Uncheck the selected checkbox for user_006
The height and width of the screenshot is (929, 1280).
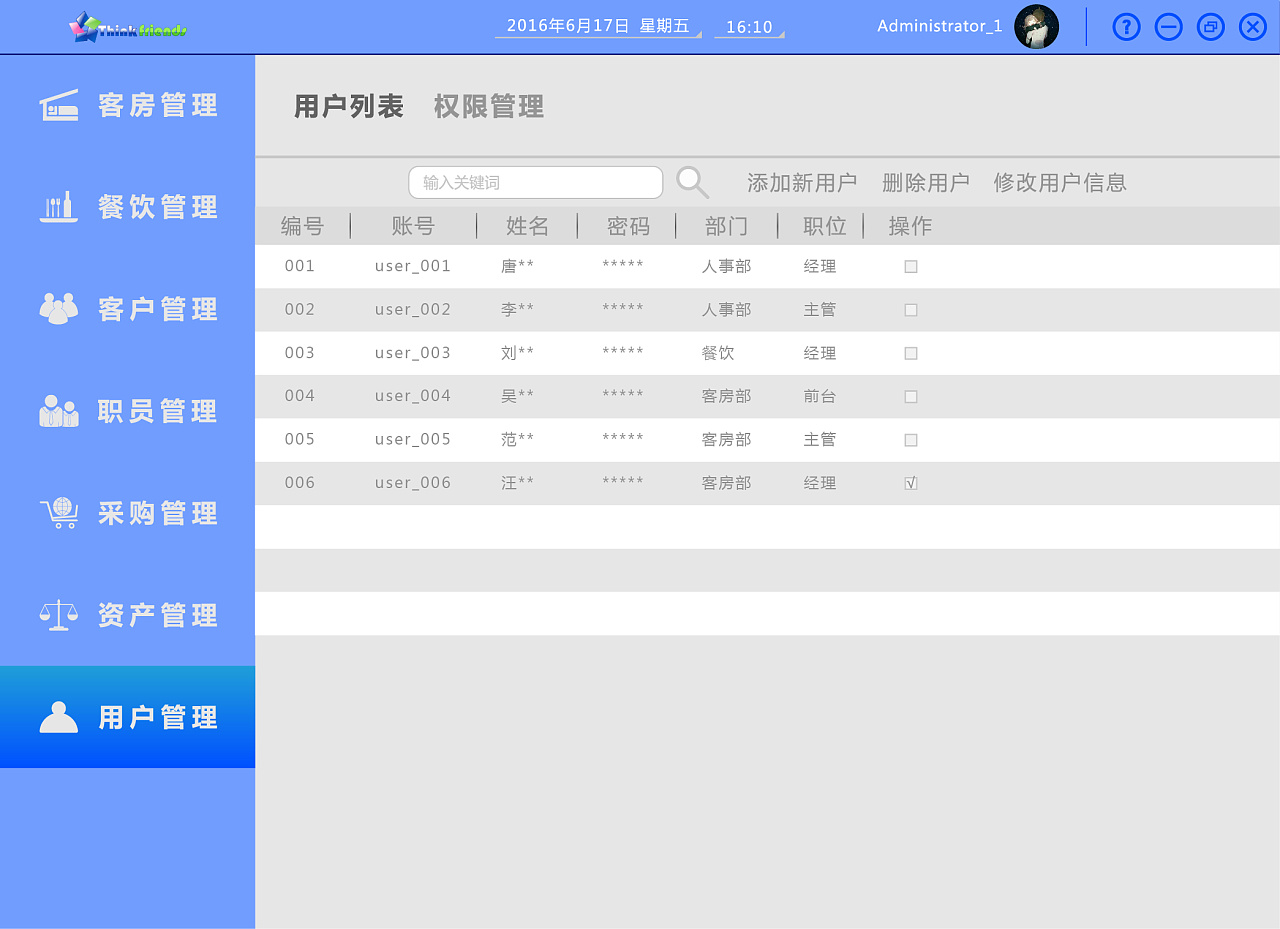tap(910, 482)
